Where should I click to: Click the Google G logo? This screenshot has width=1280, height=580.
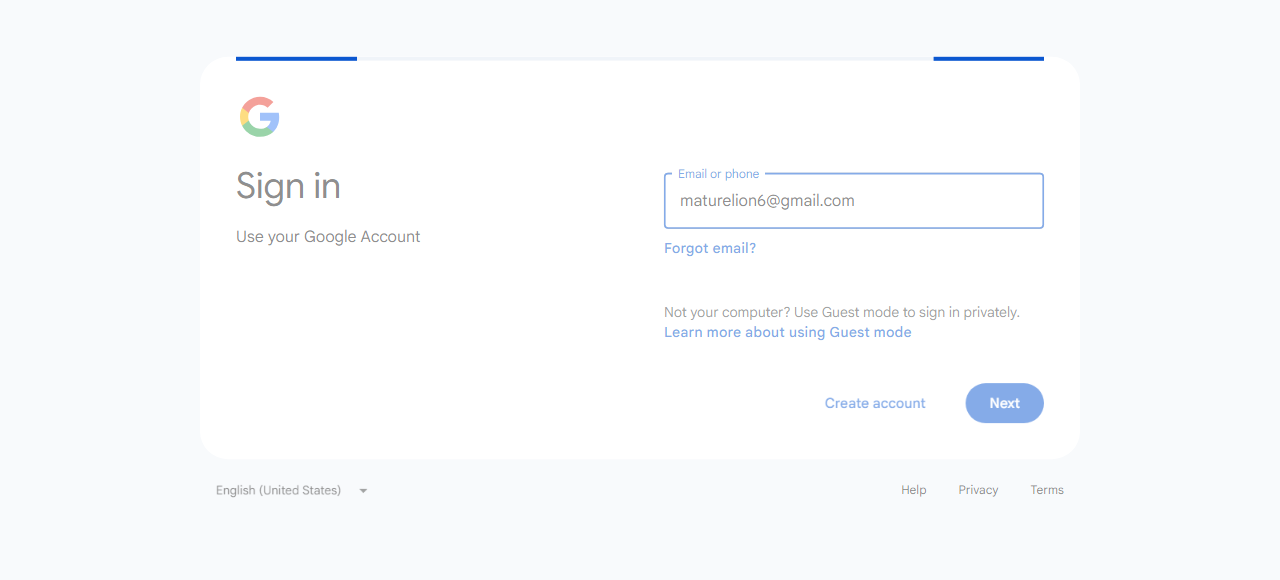point(259,117)
